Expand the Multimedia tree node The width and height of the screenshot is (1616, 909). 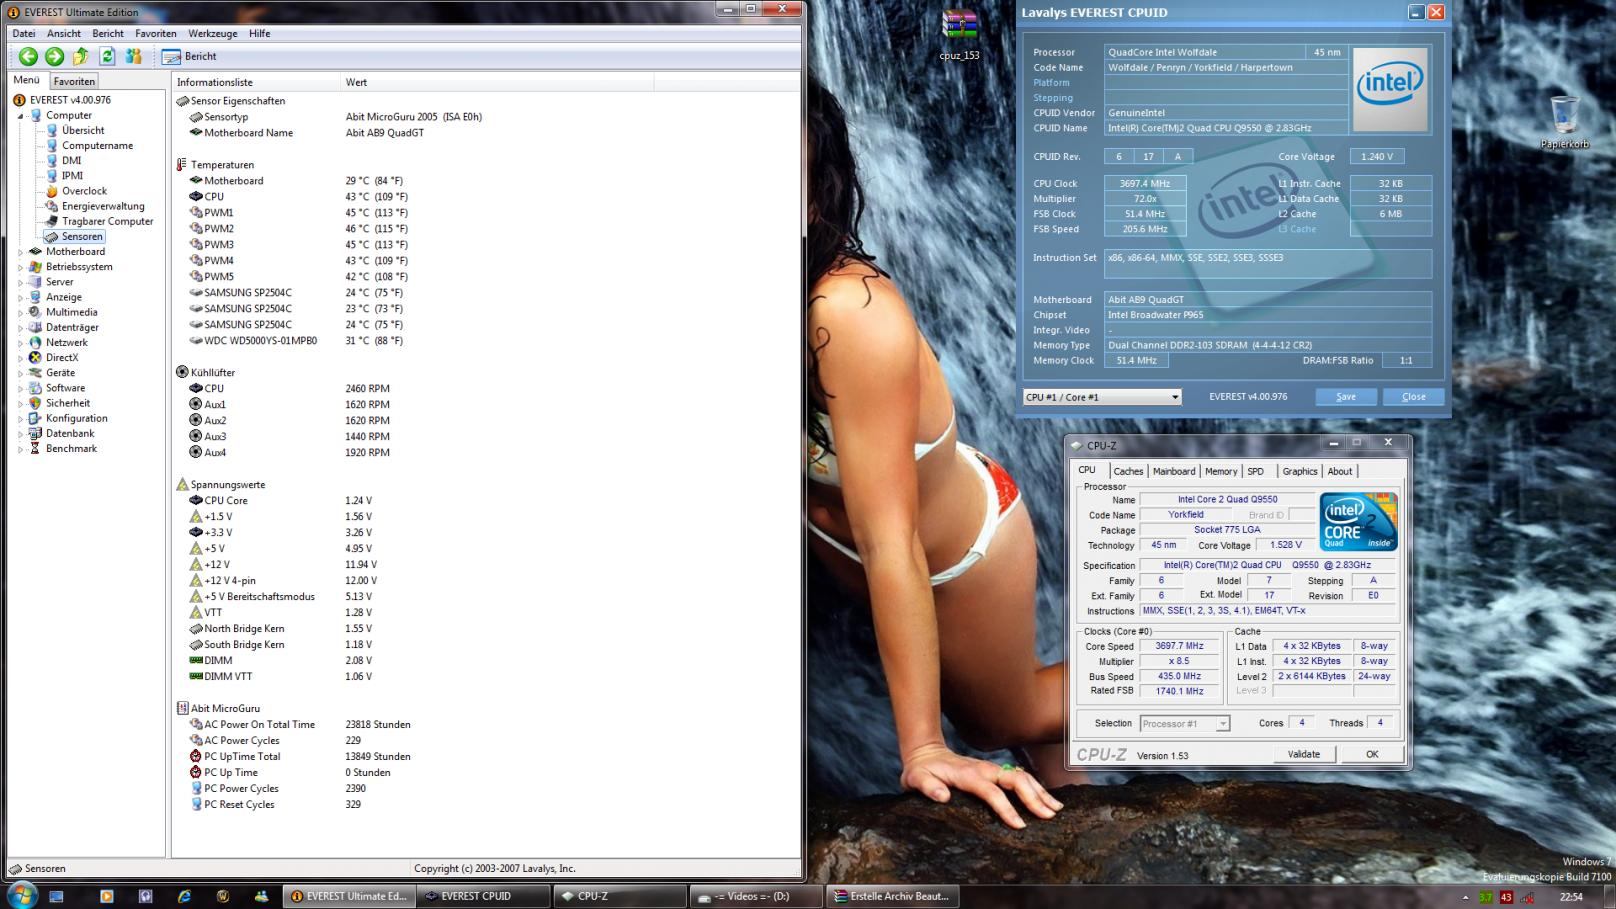(20, 312)
